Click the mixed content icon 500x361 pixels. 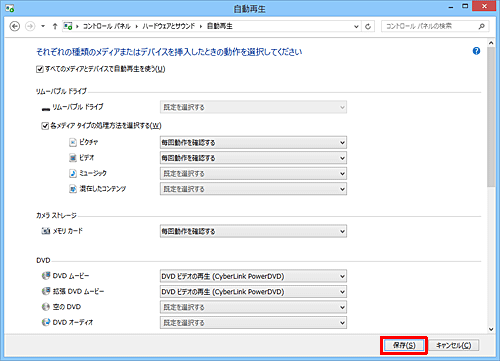(x=73, y=189)
